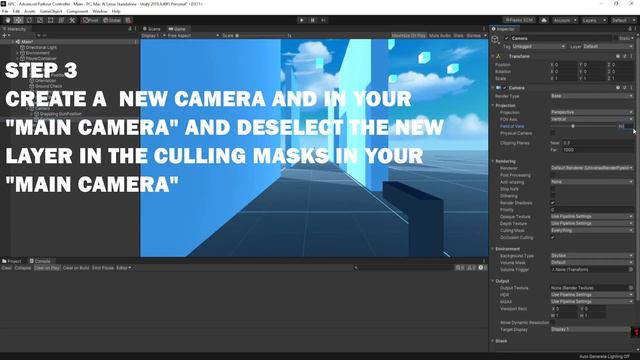640x360 pixels.
Task: Click the Play button
Action: click(302, 20)
